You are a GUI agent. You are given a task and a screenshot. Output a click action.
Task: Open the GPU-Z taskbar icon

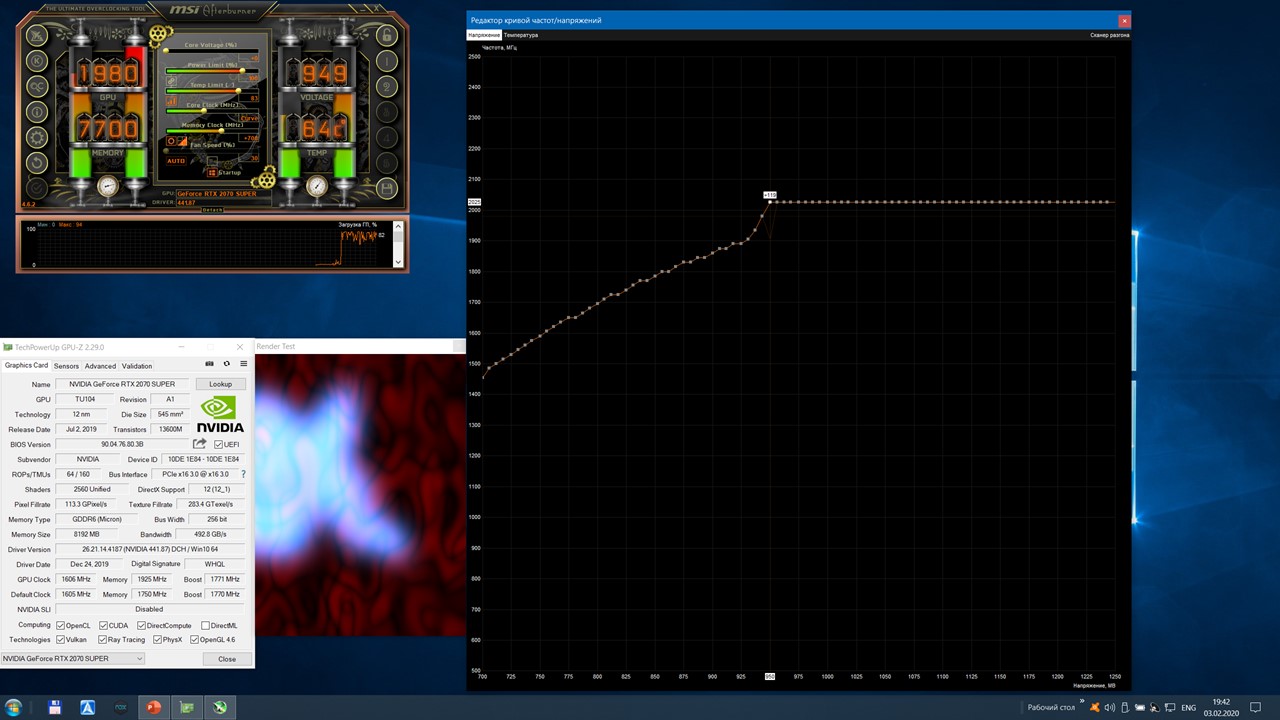tap(186, 707)
